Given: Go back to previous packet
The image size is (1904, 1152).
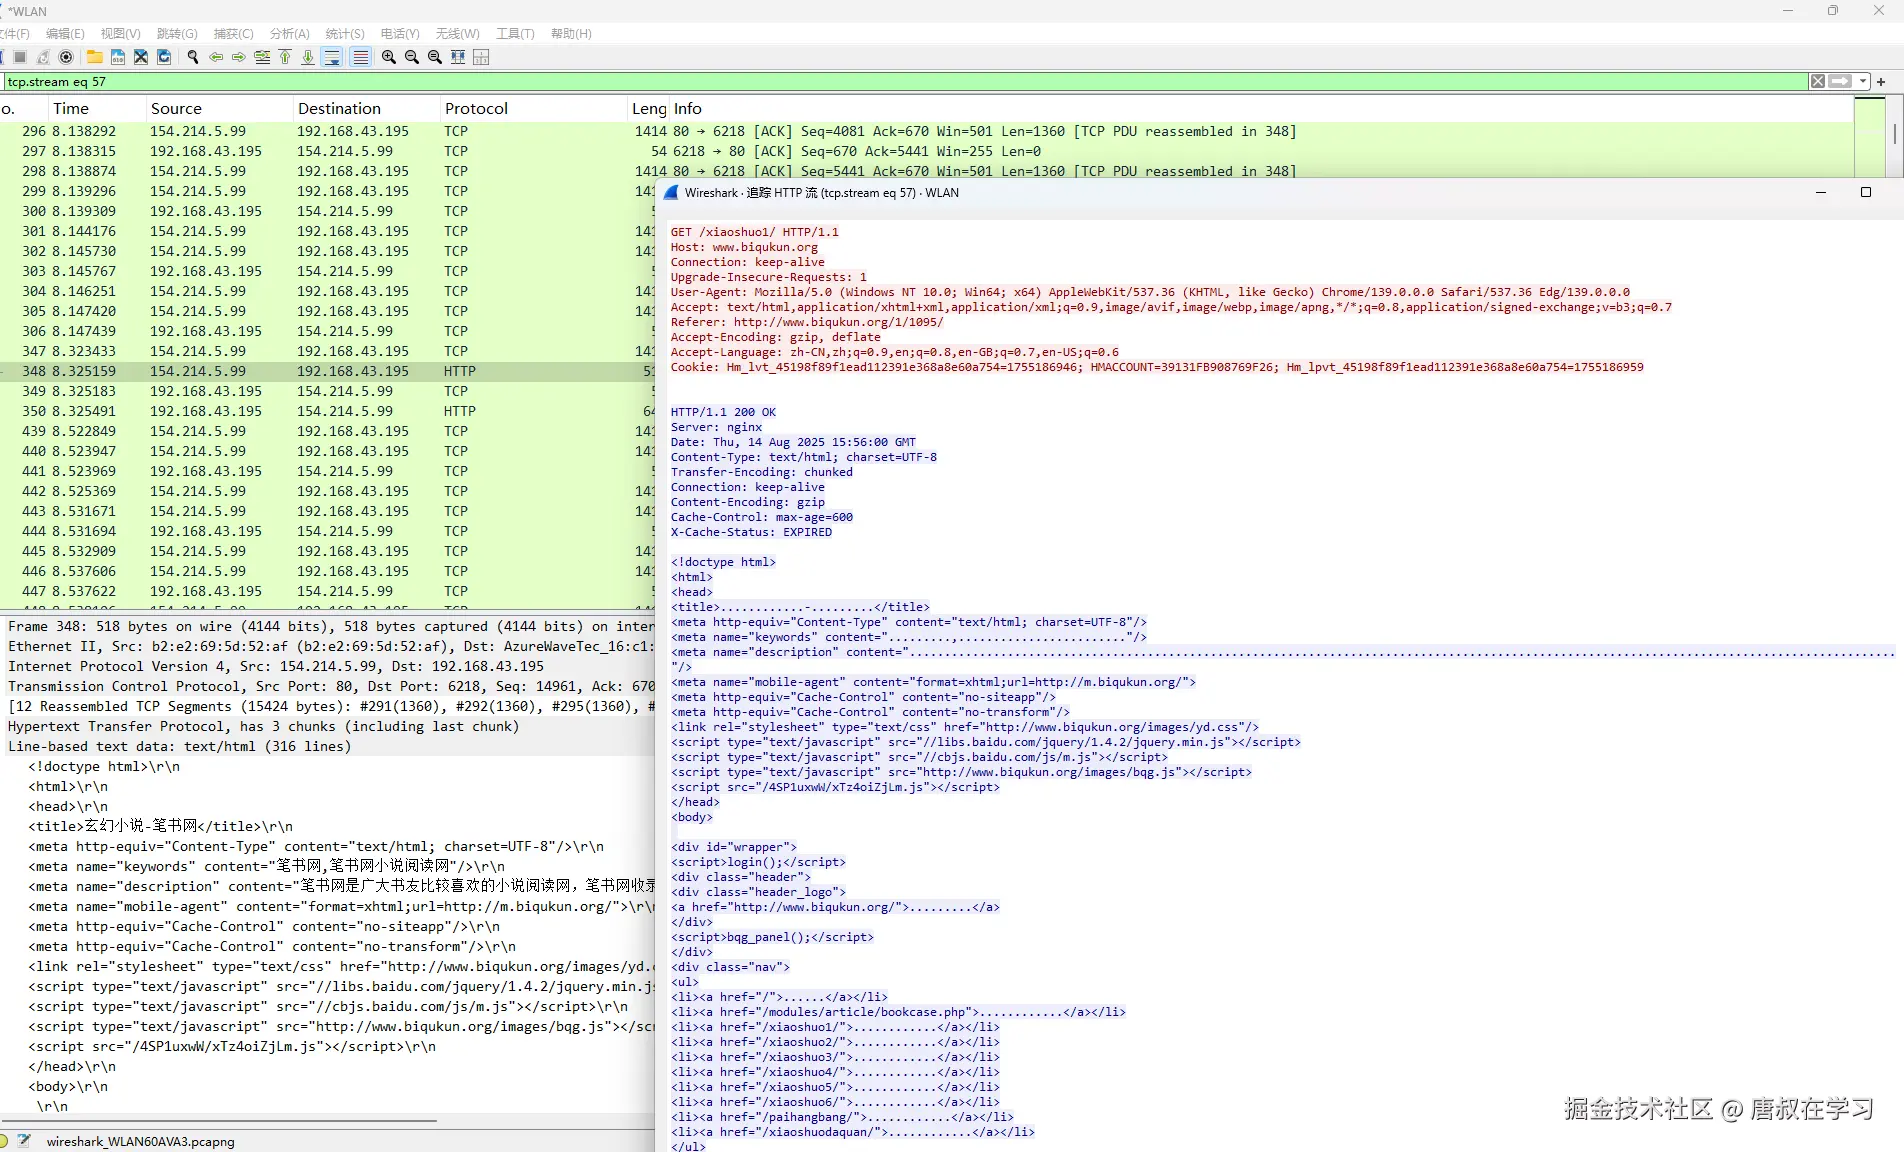Looking at the screenshot, I should (216, 57).
